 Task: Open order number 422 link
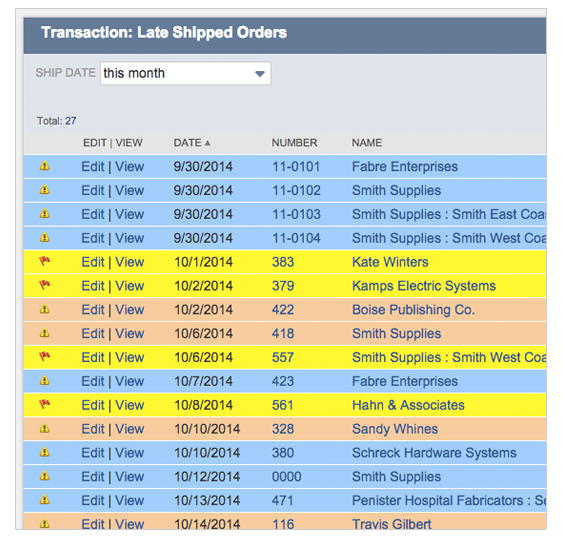tap(283, 310)
